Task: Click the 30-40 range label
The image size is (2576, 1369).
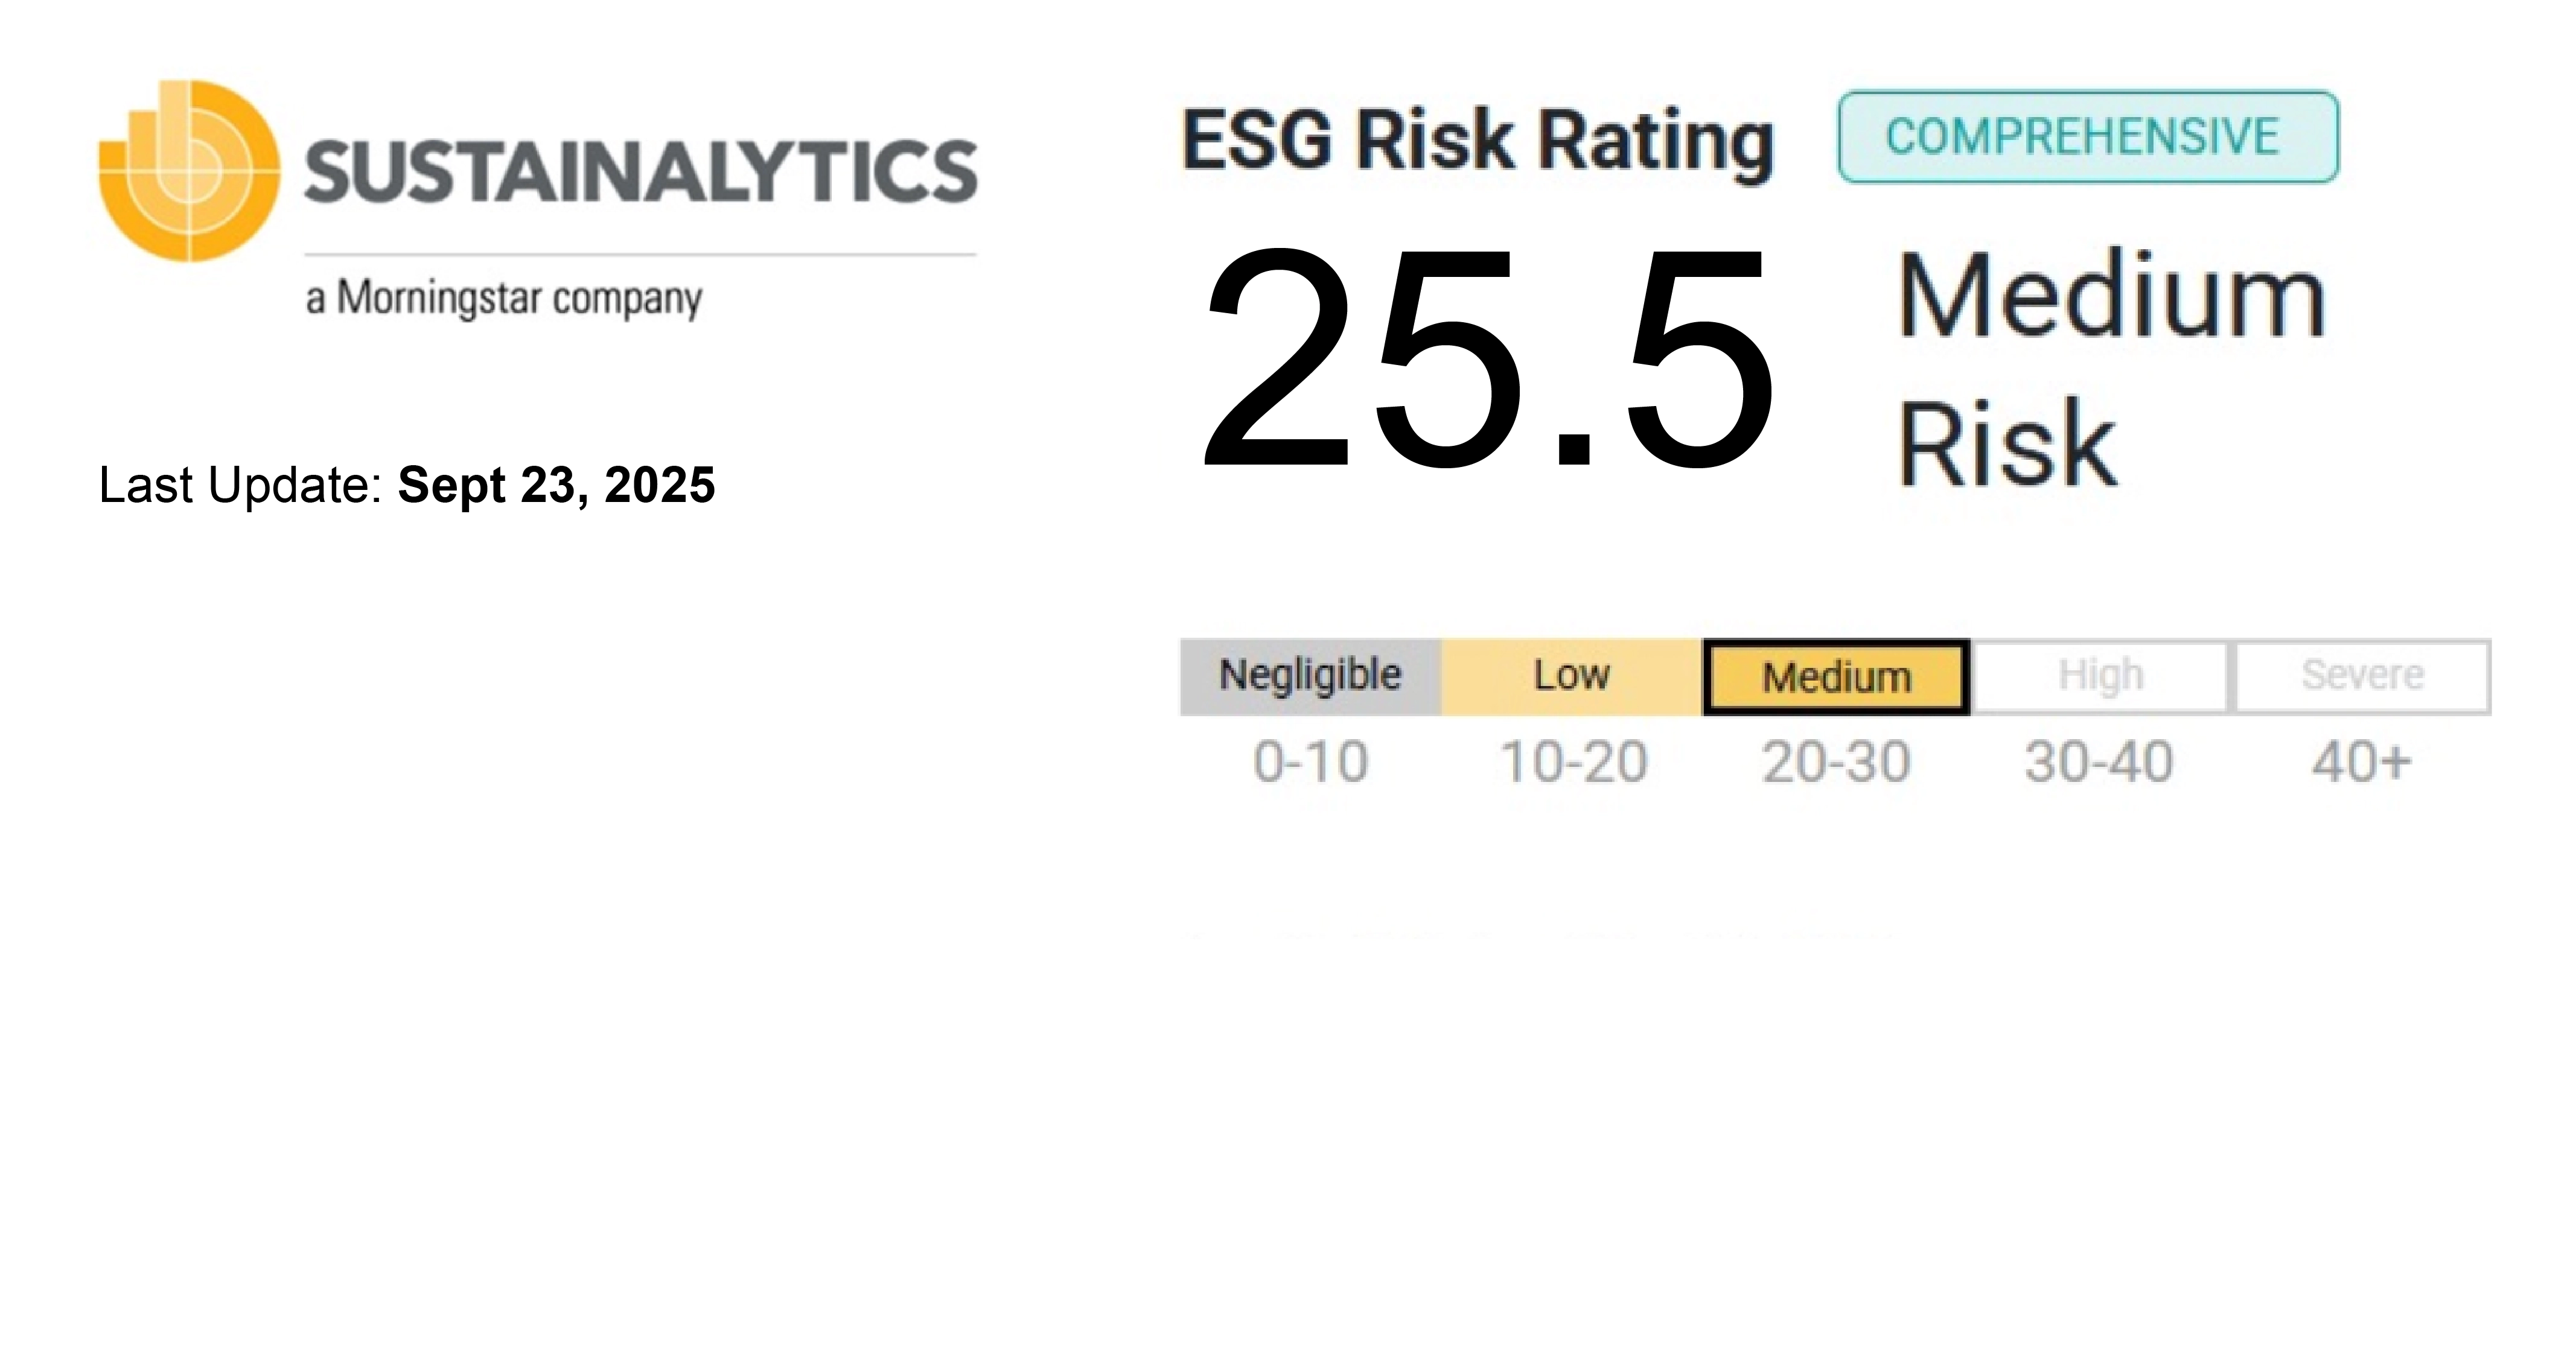Action: click(x=2099, y=762)
